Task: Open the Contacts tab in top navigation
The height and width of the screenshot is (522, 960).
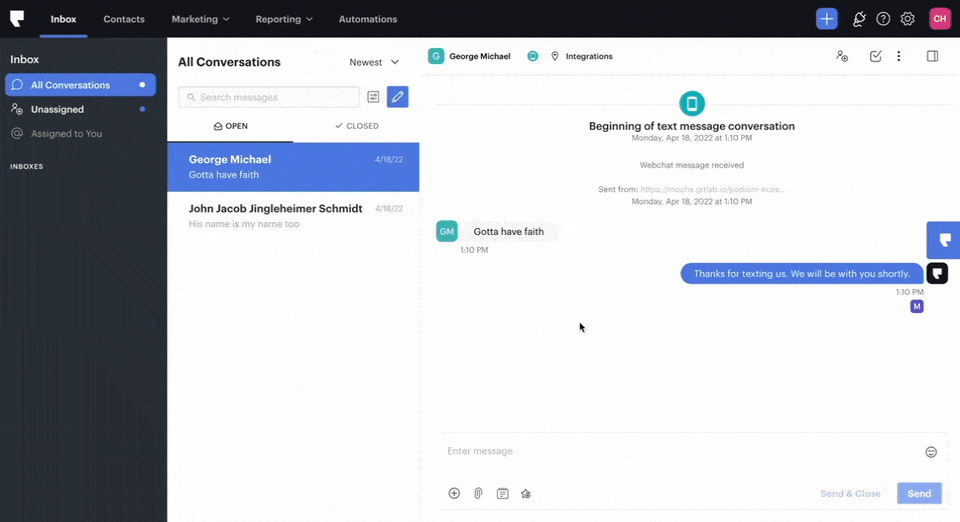Action: pos(124,19)
